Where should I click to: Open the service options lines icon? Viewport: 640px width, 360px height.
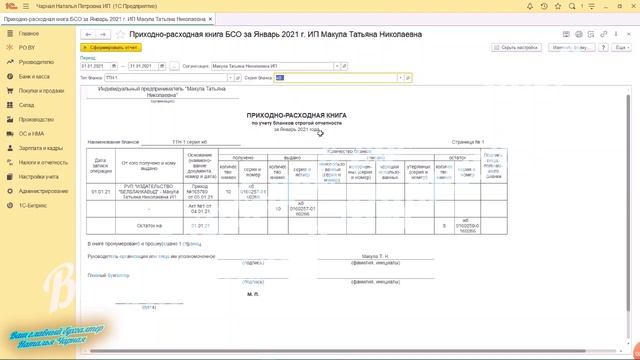tap(591, 6)
